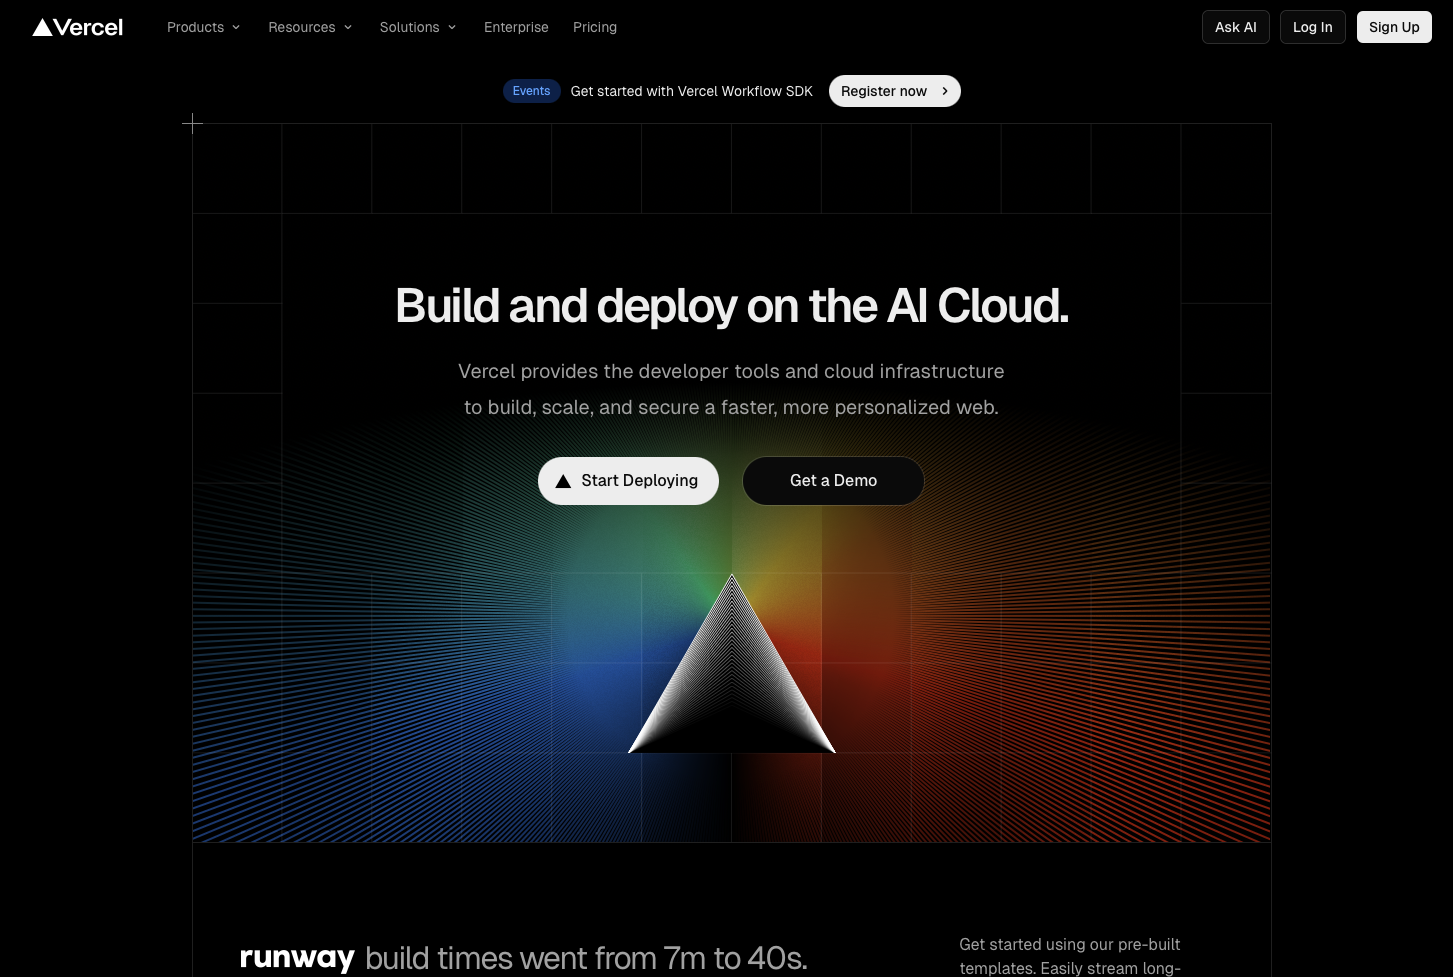
Task: Click 'build times went from 7m to 40s.' text
Action: point(586,958)
